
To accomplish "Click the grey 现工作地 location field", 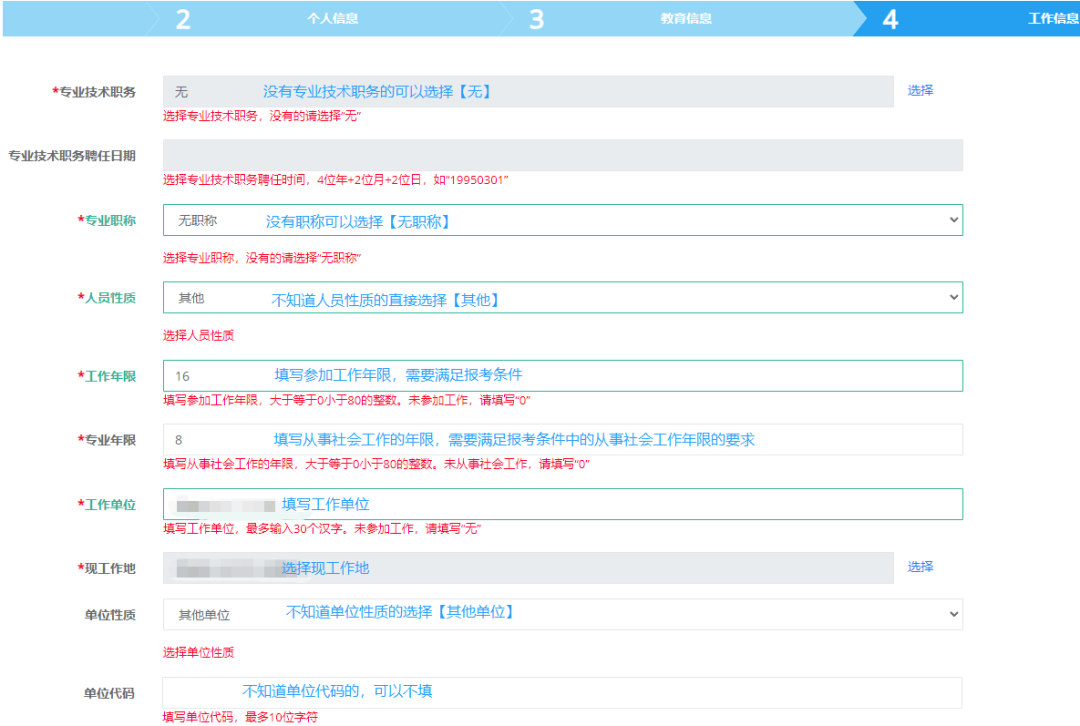I will 527,568.
